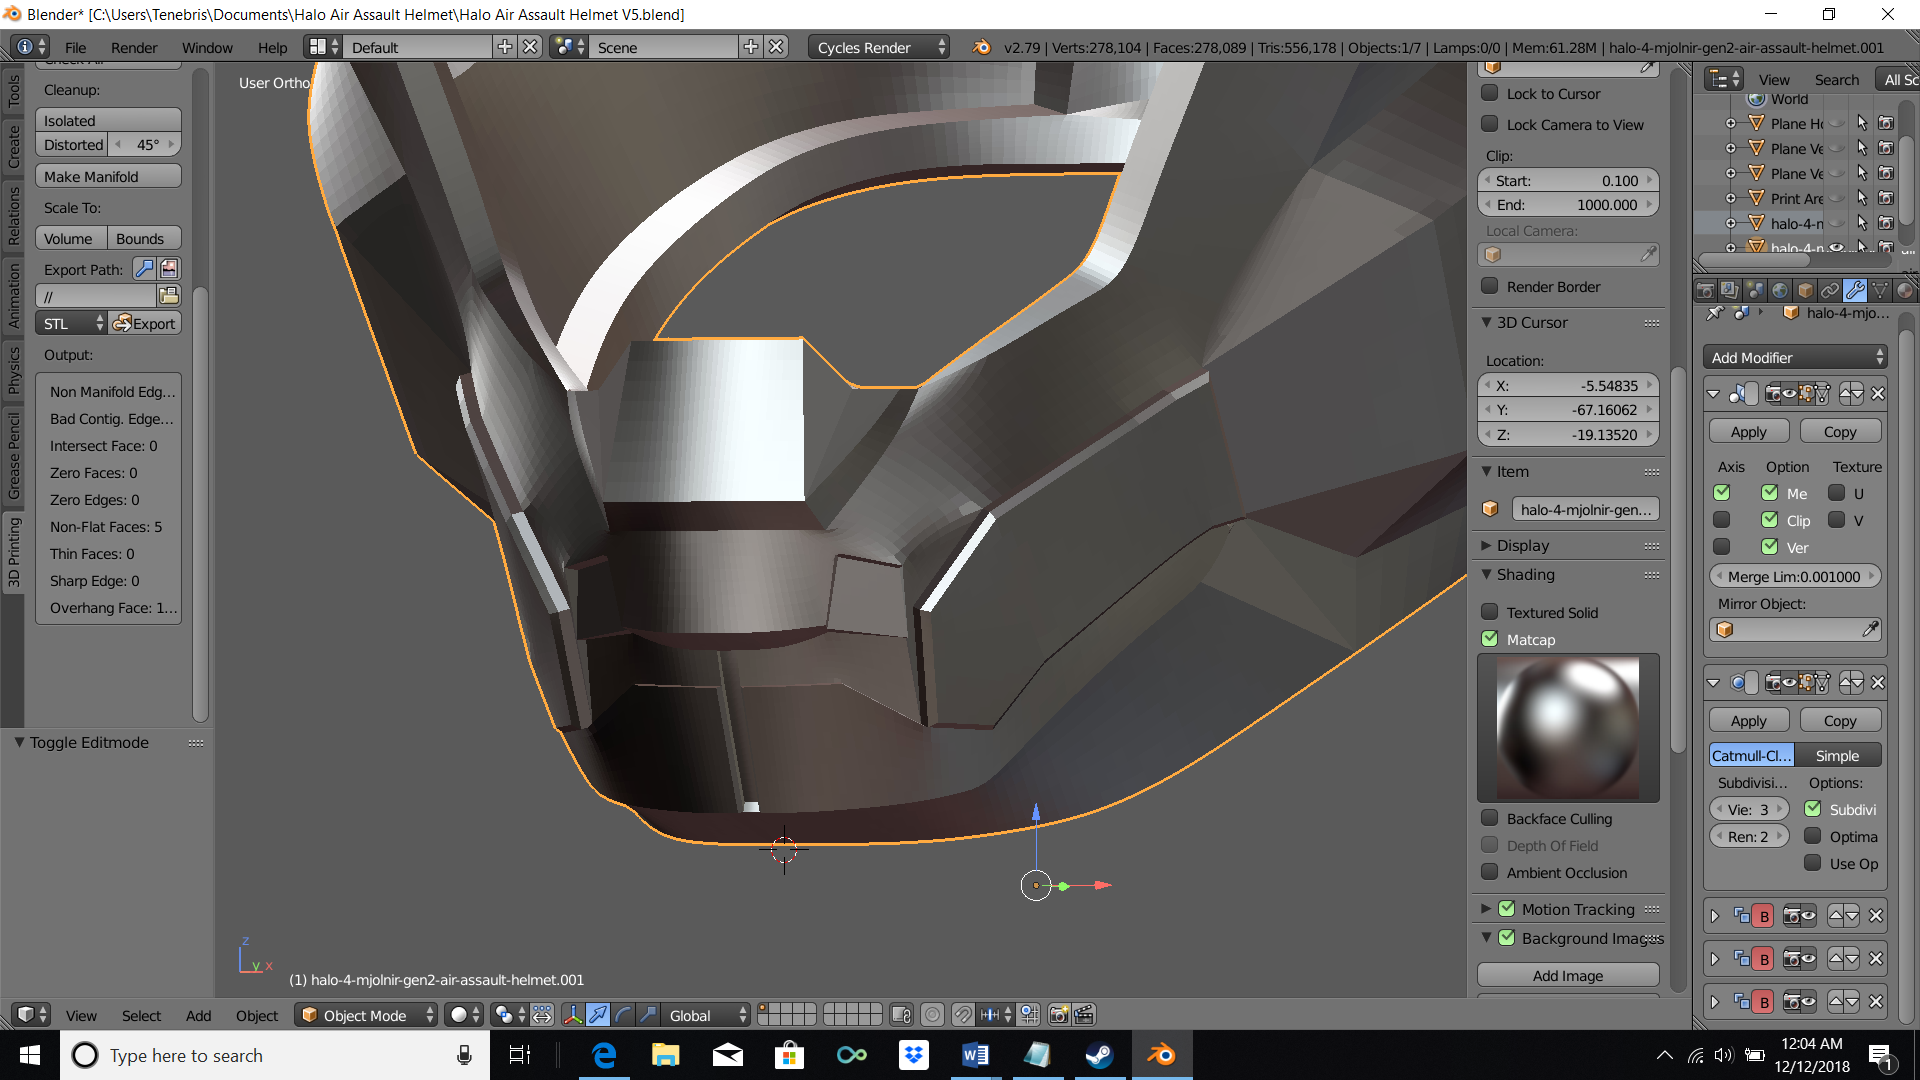The height and width of the screenshot is (1080, 1920).
Task: Remove the Subdivision modifier with its X
Action: 1877,683
